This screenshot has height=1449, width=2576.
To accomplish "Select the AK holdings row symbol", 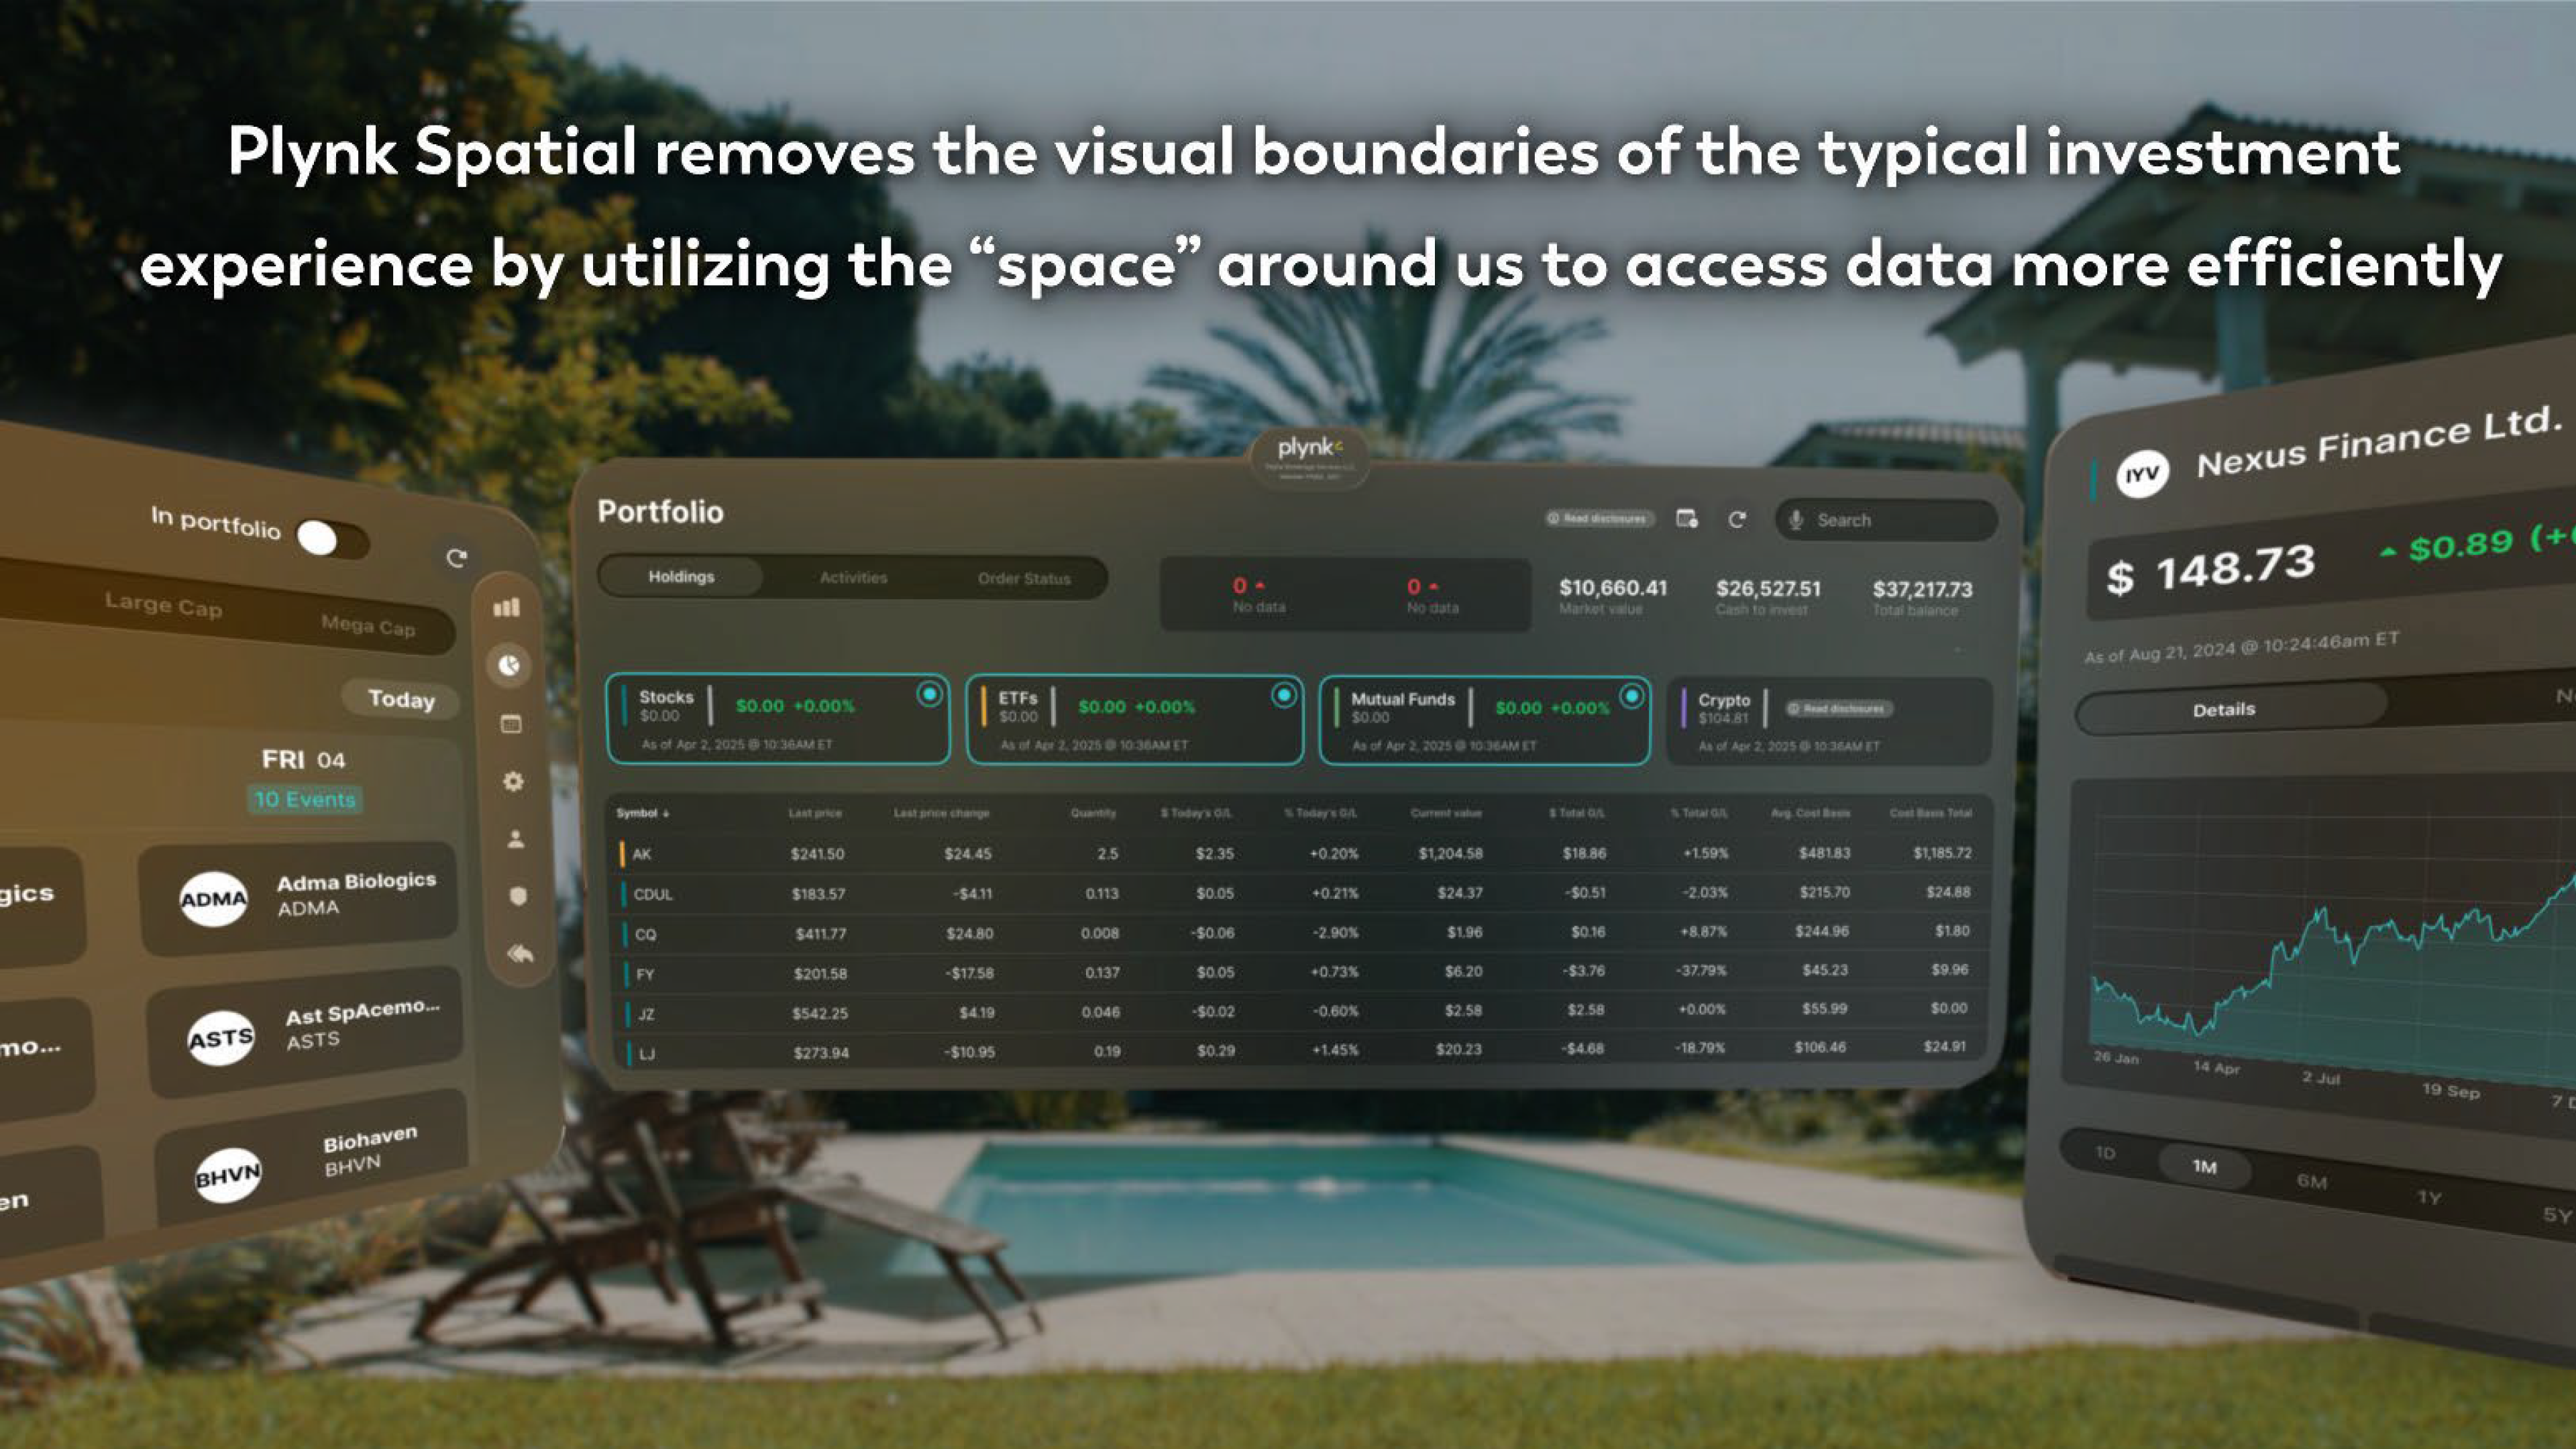I will coord(642,854).
